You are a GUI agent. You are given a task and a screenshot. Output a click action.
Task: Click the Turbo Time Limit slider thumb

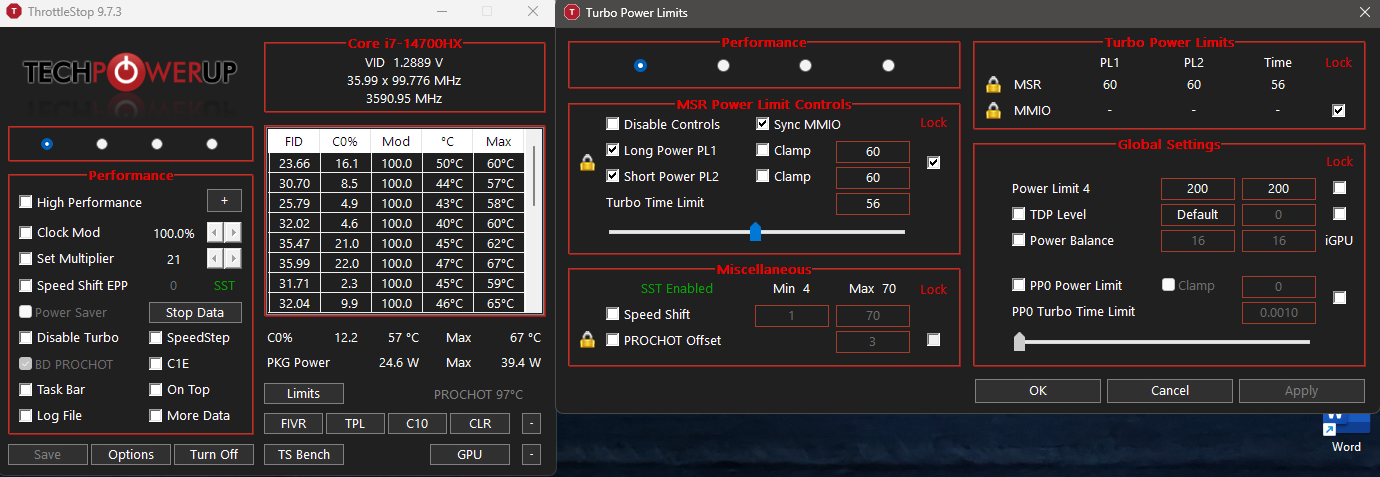(x=756, y=232)
